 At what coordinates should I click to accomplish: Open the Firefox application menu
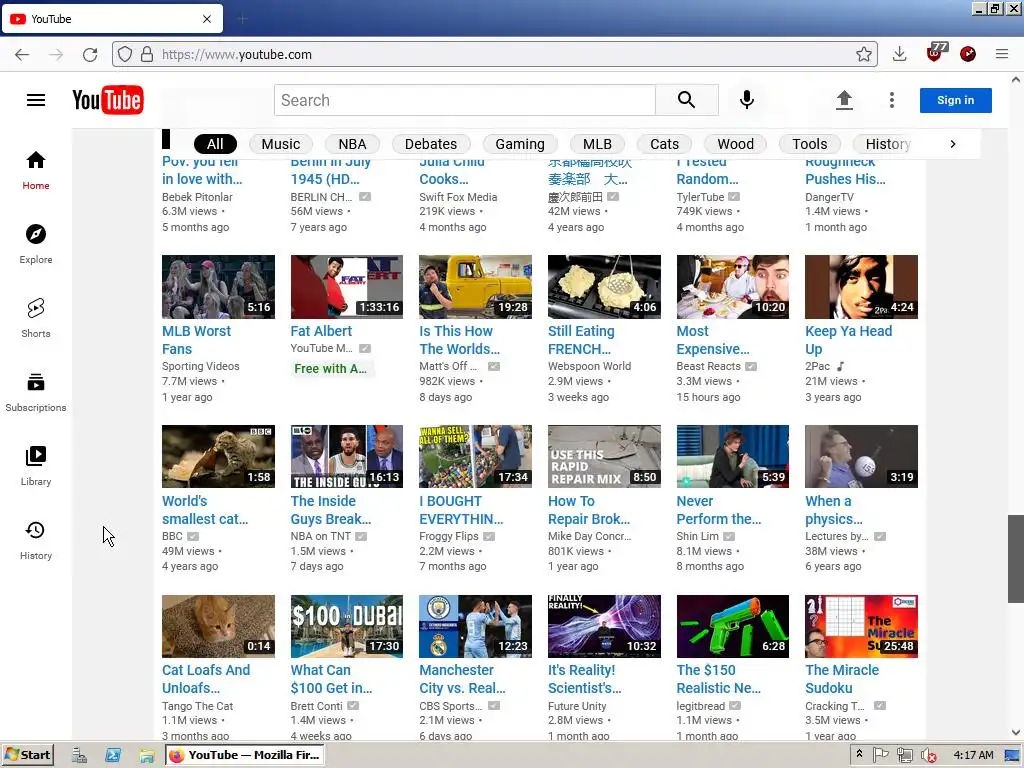coord(1002,54)
